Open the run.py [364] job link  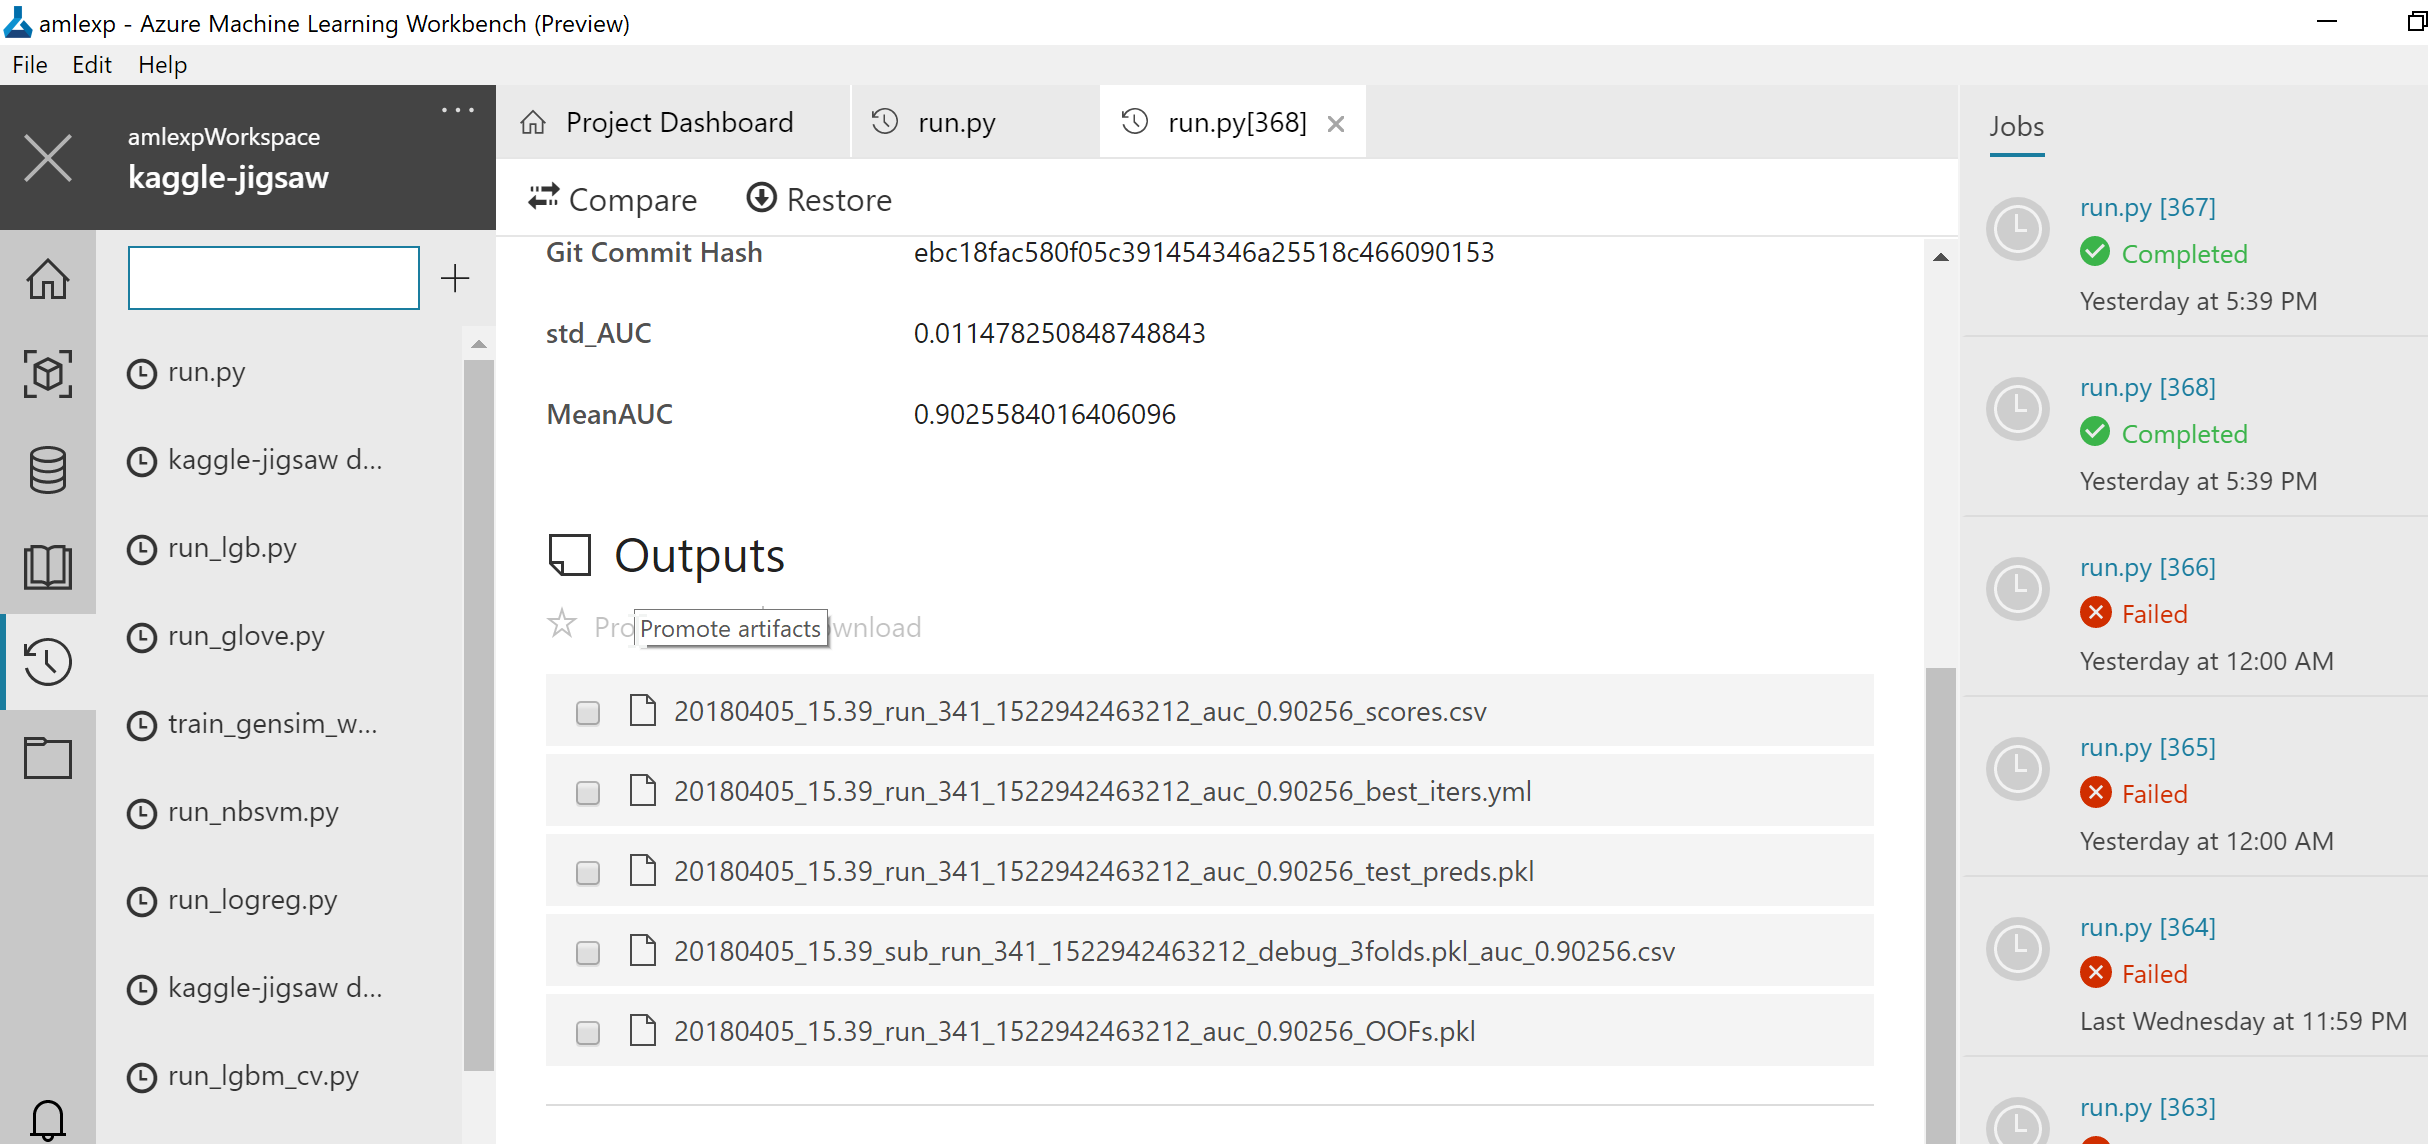(x=2148, y=927)
